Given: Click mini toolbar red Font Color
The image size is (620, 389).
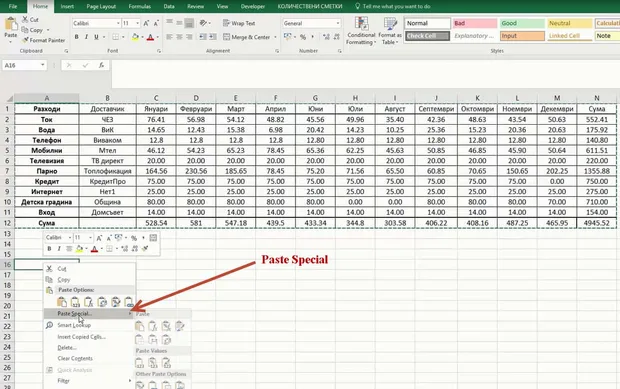Looking at the screenshot, I should pyautogui.click(x=95, y=249).
